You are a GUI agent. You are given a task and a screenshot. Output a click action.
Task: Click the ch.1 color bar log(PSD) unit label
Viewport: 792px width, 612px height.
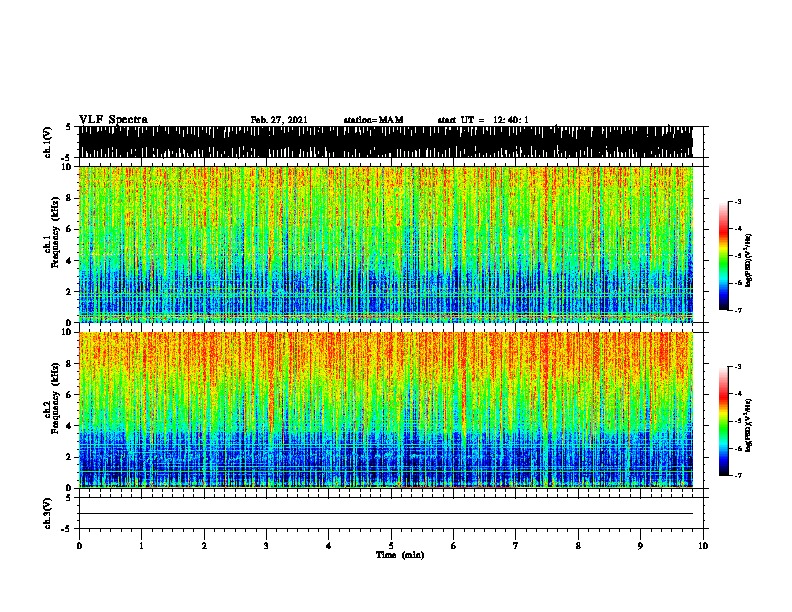coord(749,260)
